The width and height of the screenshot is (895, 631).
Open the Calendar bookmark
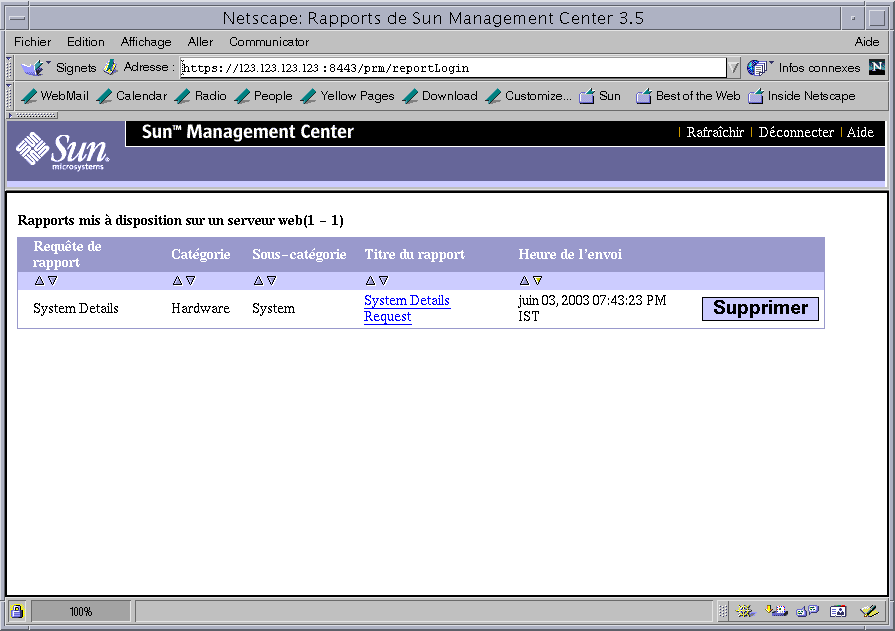click(132, 96)
